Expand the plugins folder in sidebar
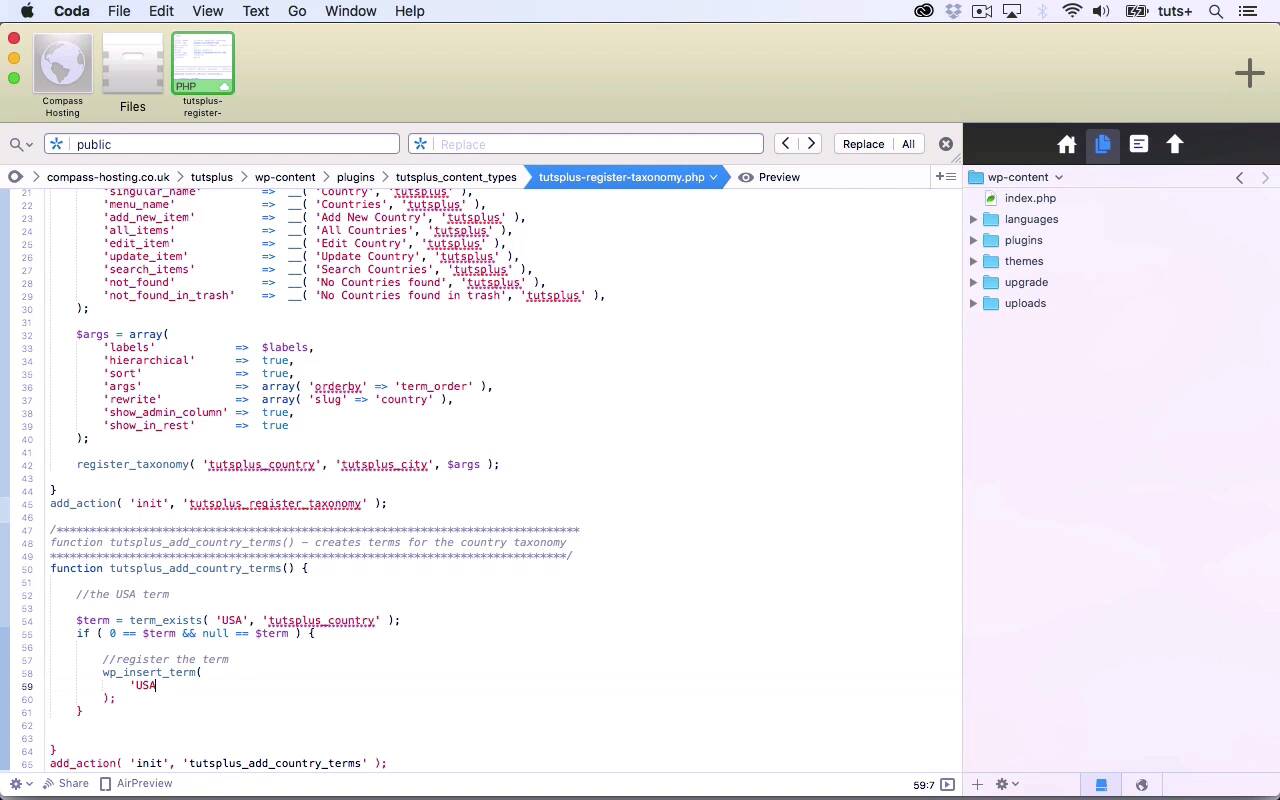The width and height of the screenshot is (1280, 800). click(973, 240)
